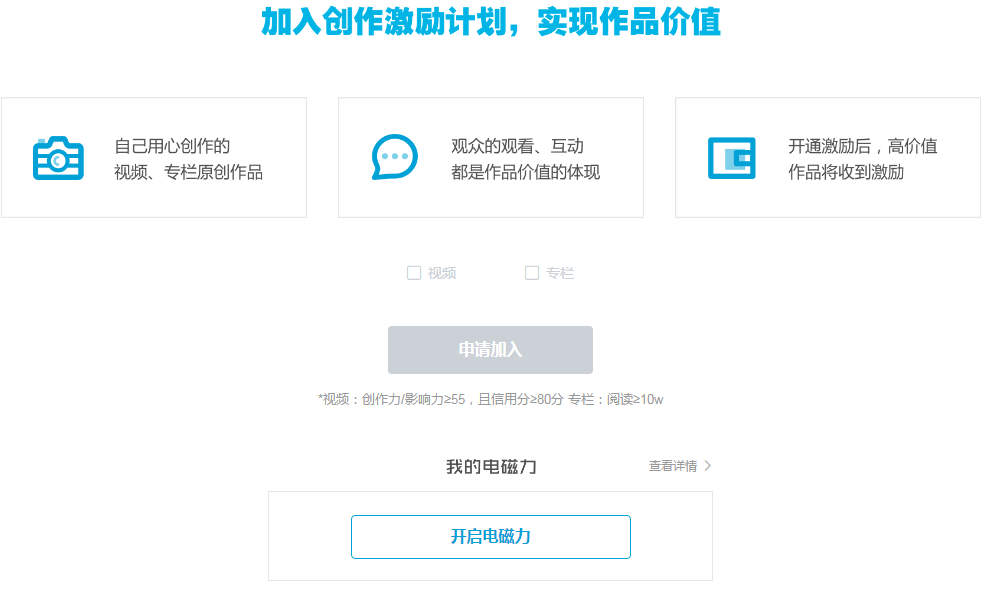This screenshot has height=593, width=1004.
Task: Click the chevron next to 查看详情
Action: 708,466
